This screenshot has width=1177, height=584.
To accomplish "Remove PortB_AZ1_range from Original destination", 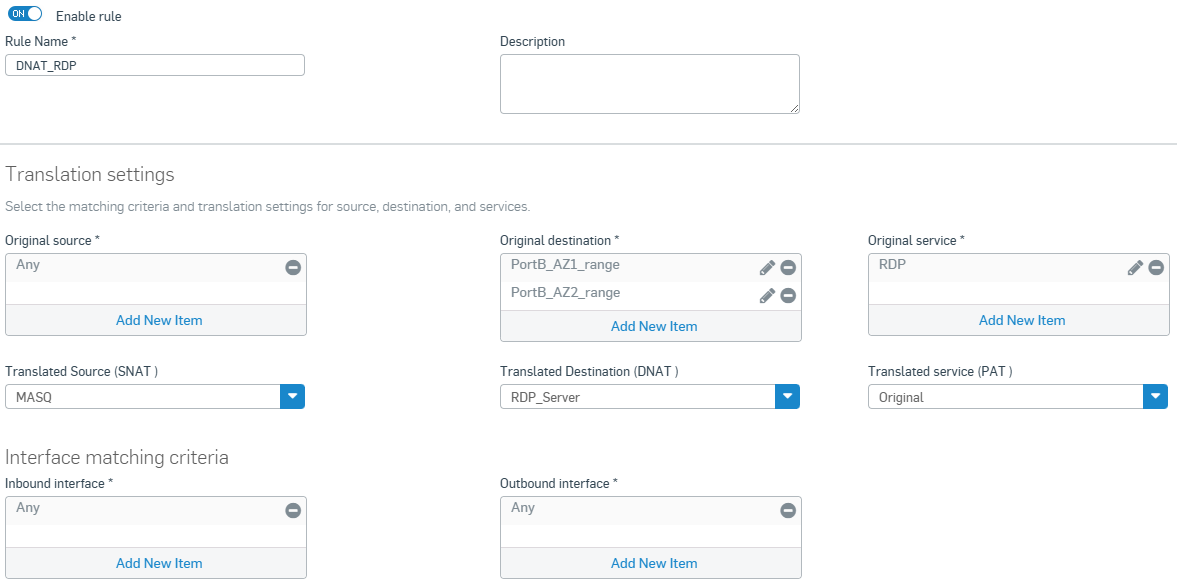I will coord(788,268).
